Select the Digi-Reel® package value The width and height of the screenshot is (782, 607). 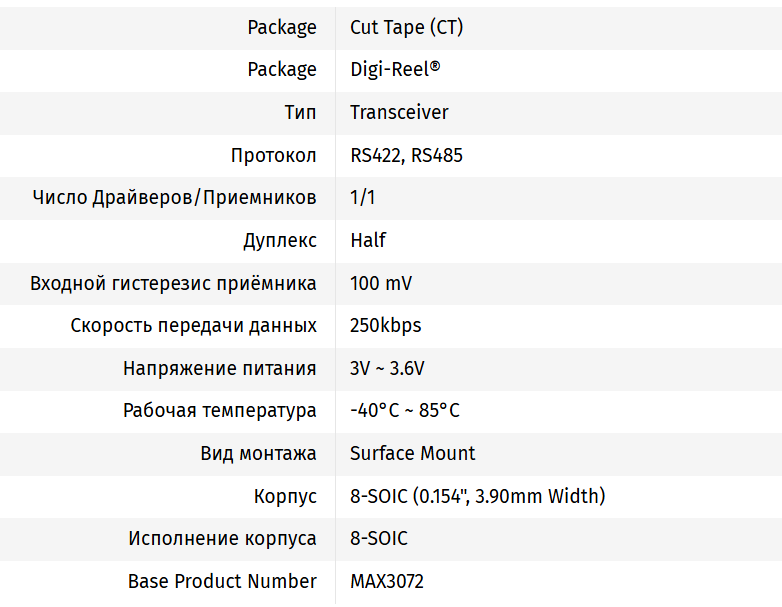[395, 69]
